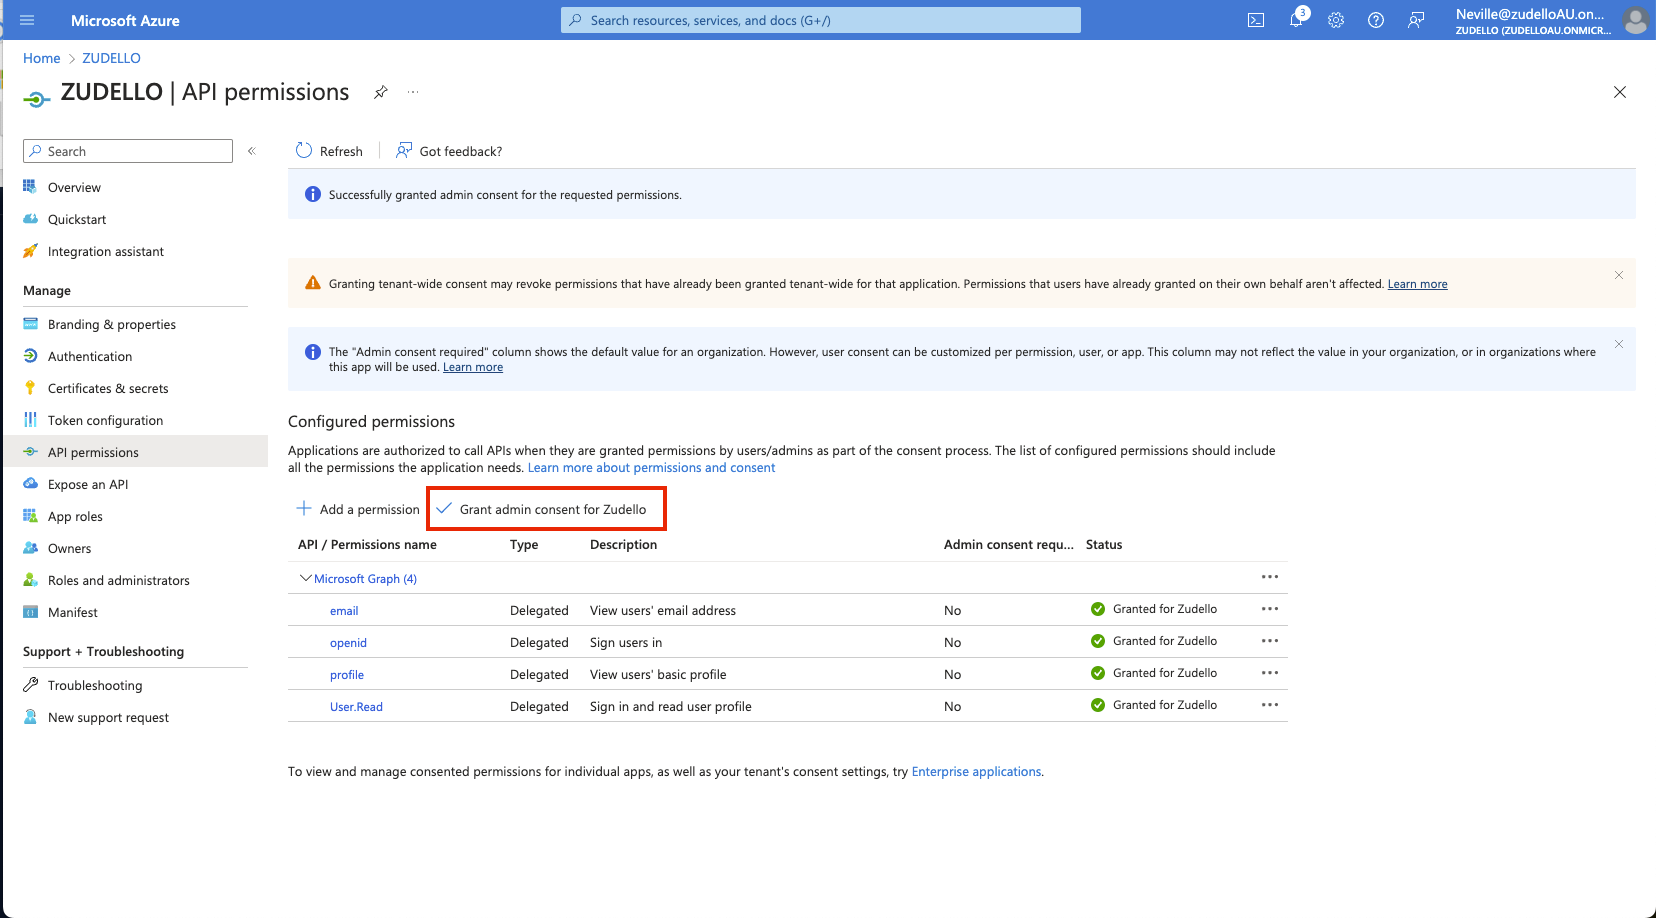Open options for the User.Read permission row
This screenshot has width=1656, height=918.
(x=1270, y=705)
